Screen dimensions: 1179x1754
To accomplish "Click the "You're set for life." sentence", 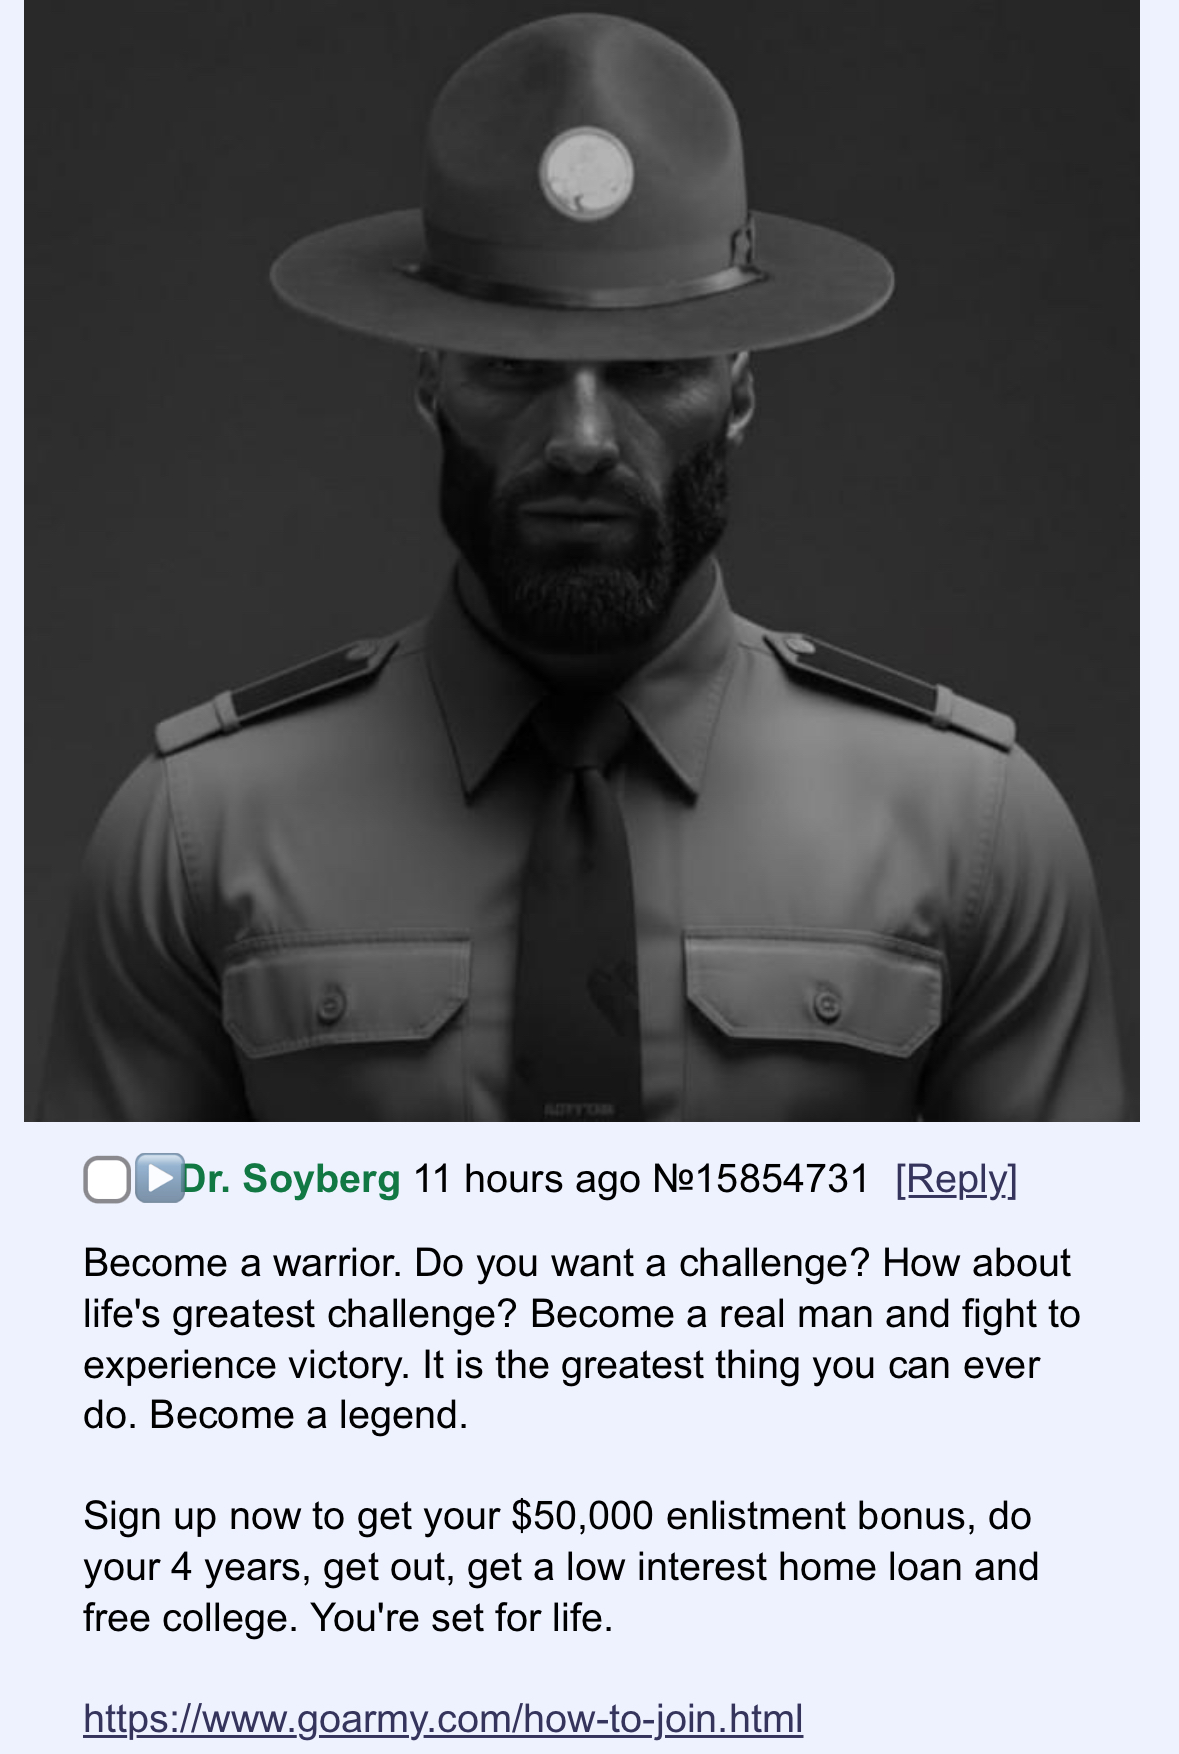I will (462, 1617).
